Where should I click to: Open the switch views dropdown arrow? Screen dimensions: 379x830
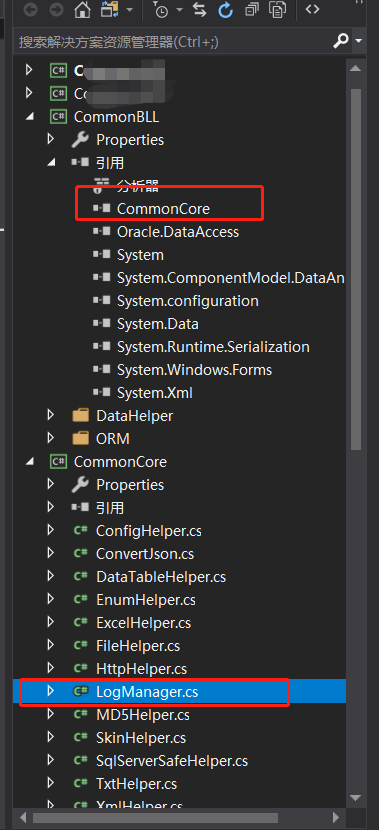click(x=130, y=11)
